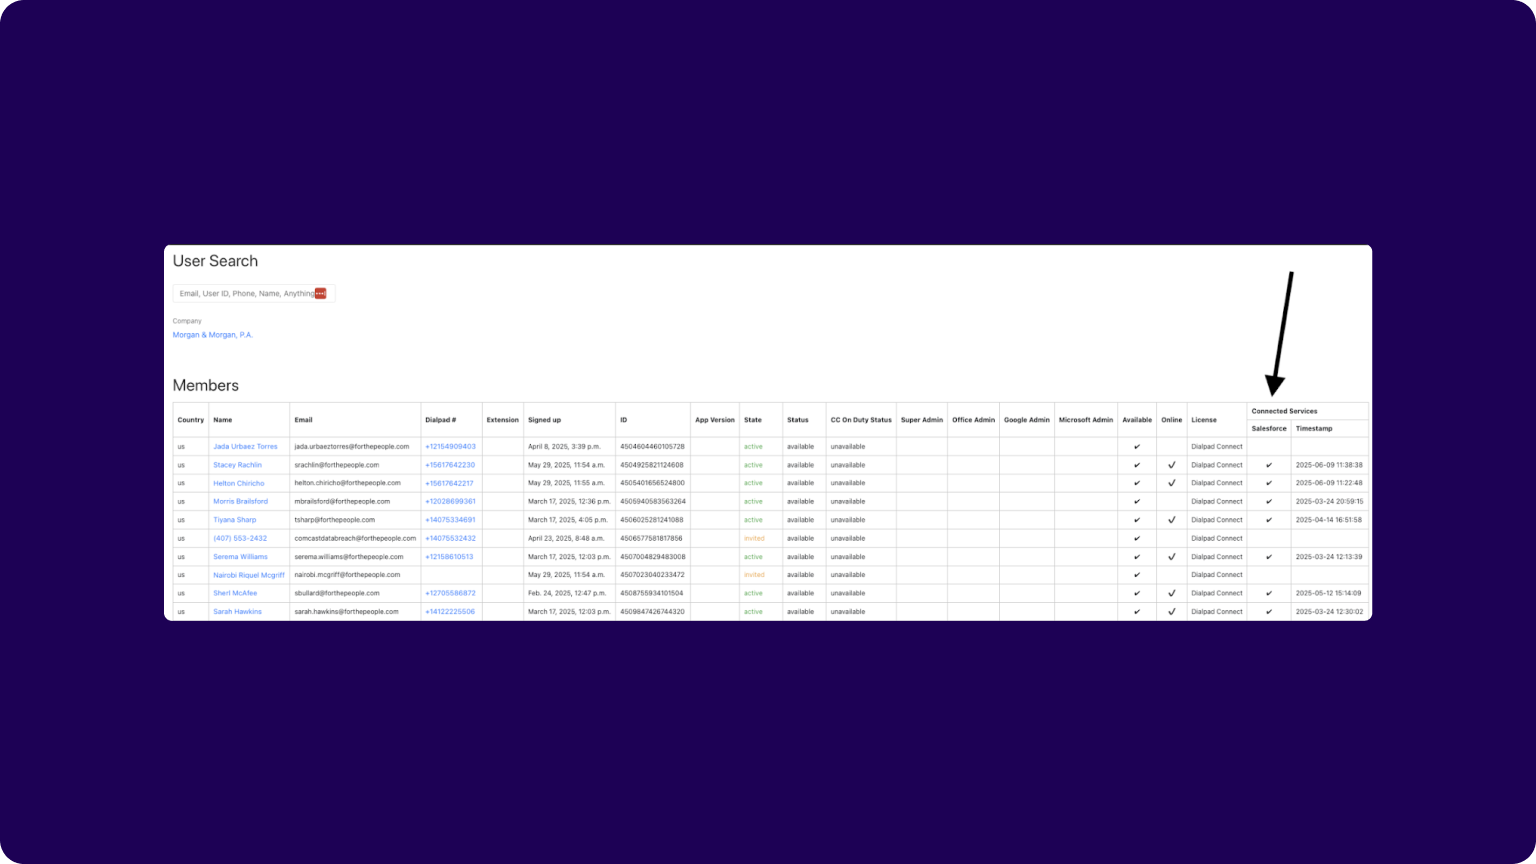Click Sarah Hawkins's Salesforce connection checkmark
The image size is (1536, 864).
click(x=1268, y=611)
